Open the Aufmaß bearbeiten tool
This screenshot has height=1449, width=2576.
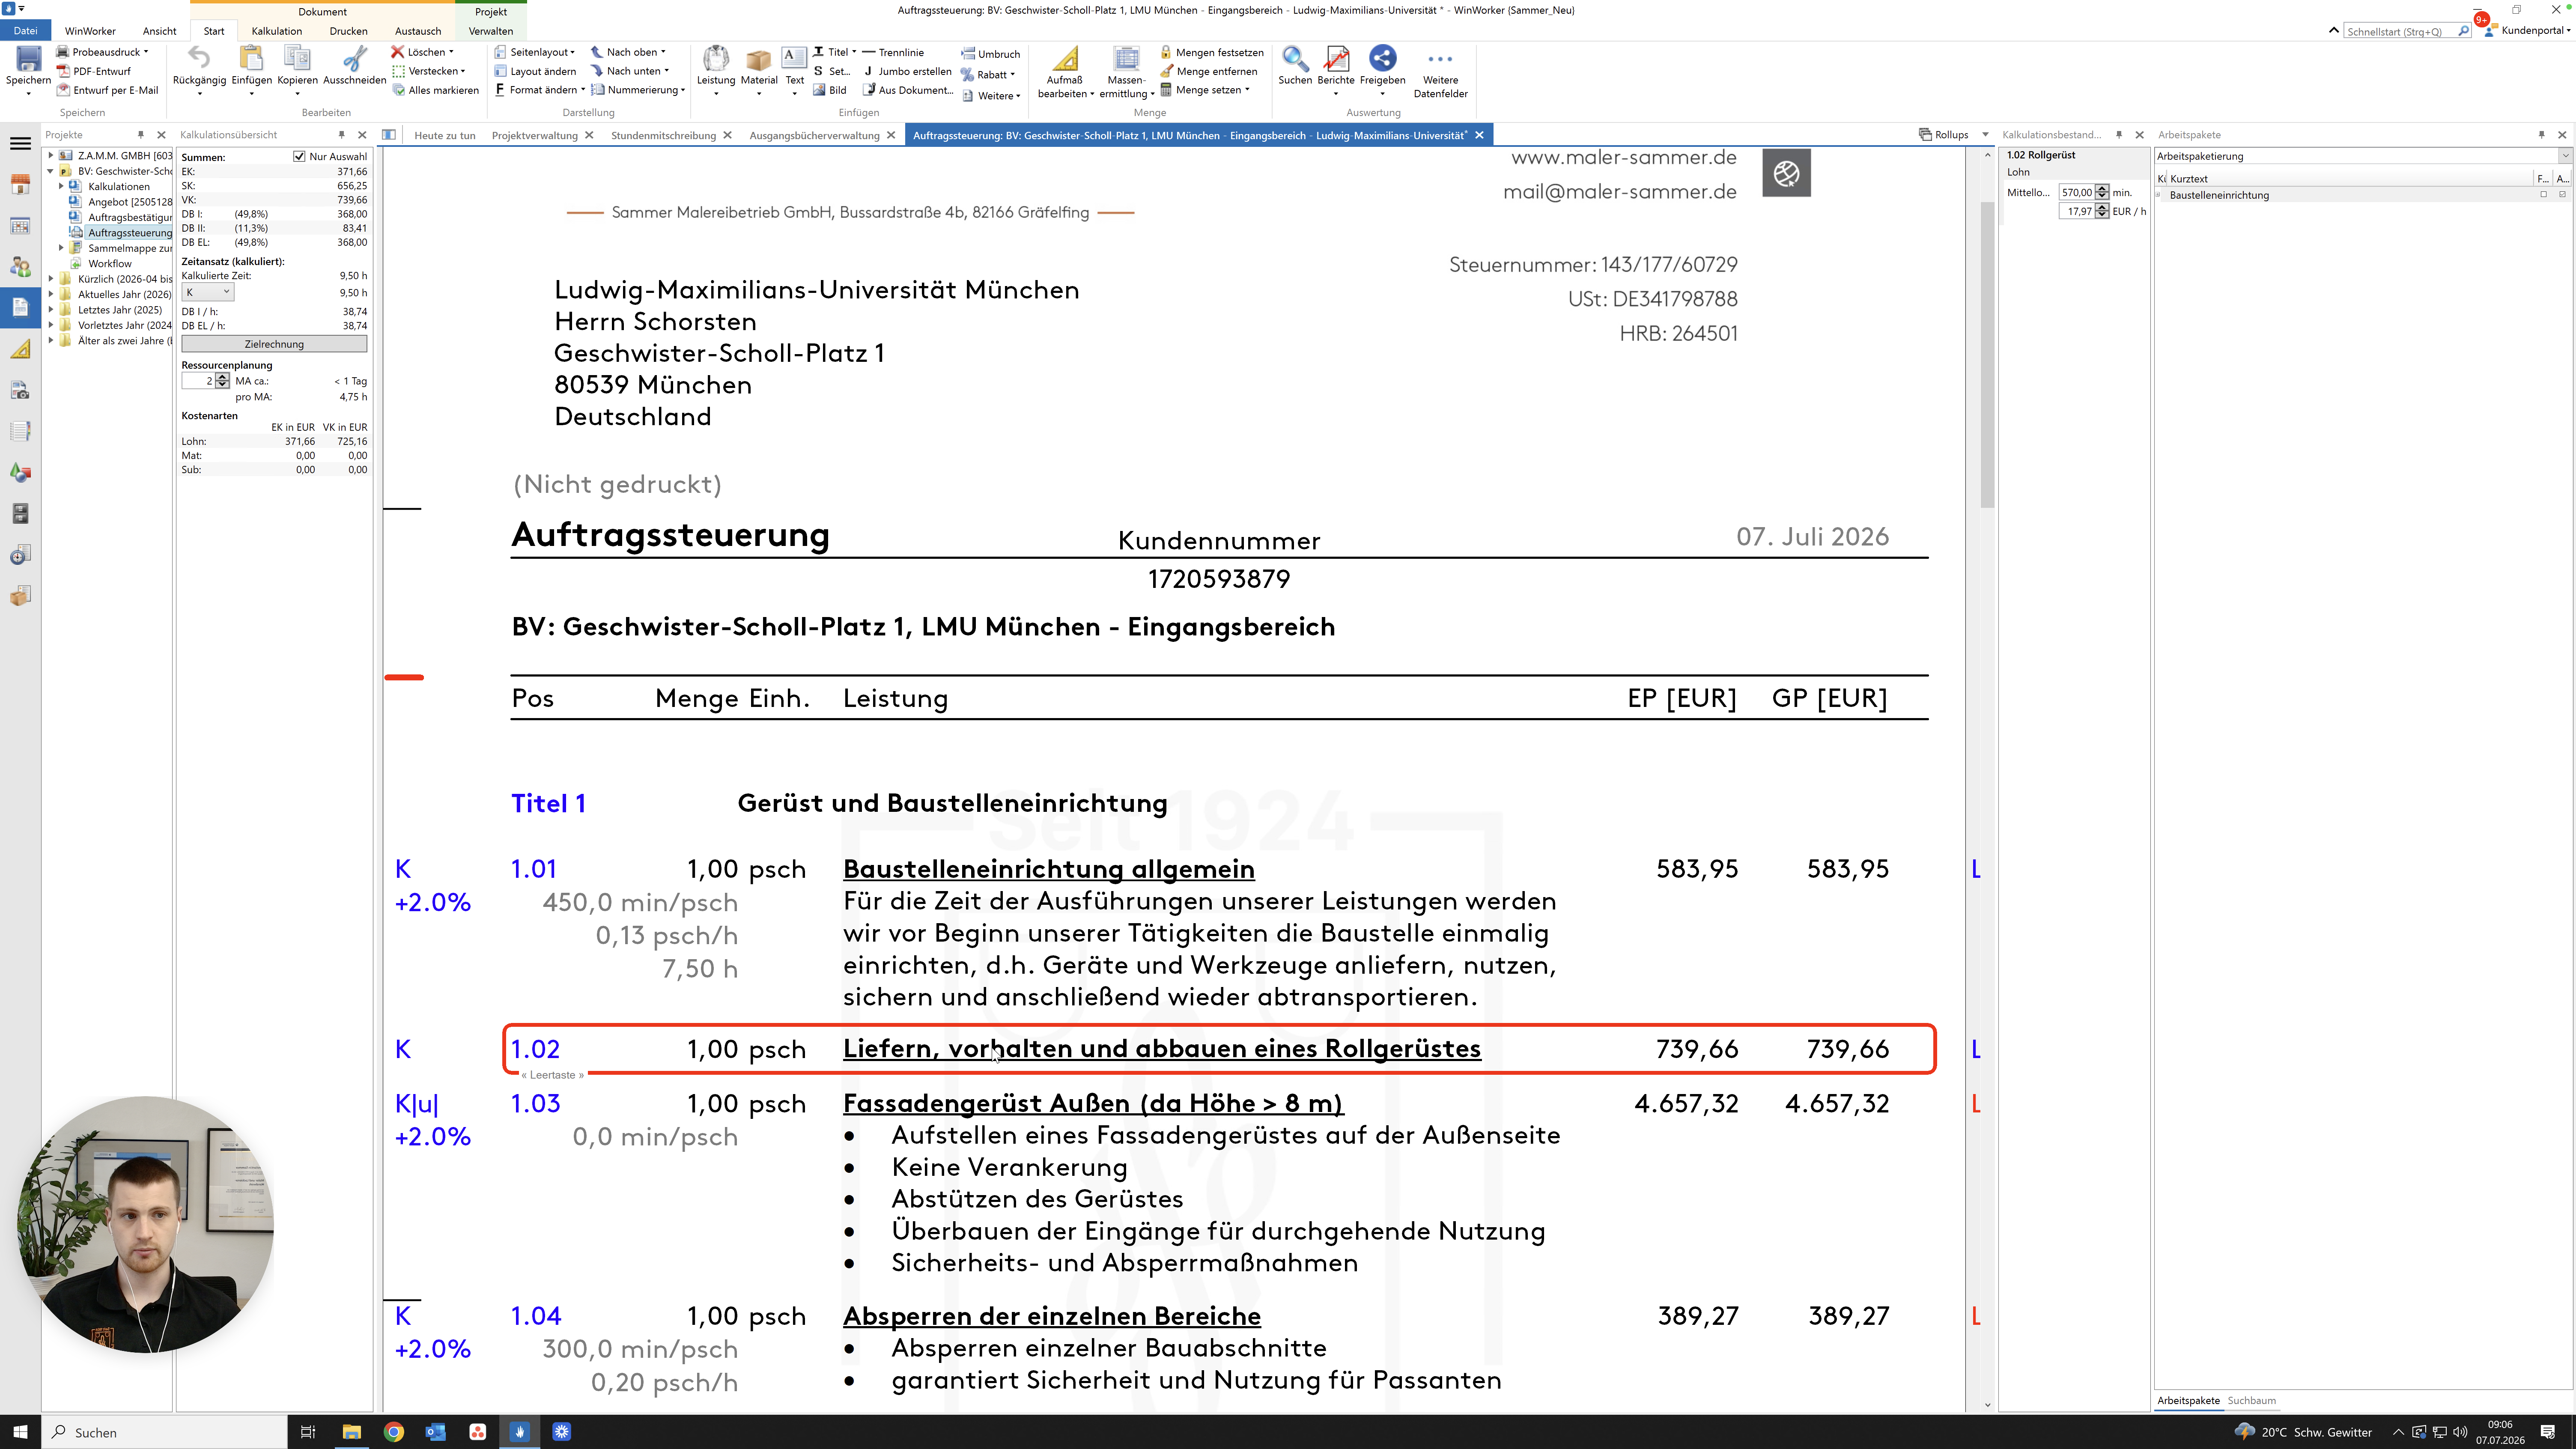pyautogui.click(x=1065, y=72)
